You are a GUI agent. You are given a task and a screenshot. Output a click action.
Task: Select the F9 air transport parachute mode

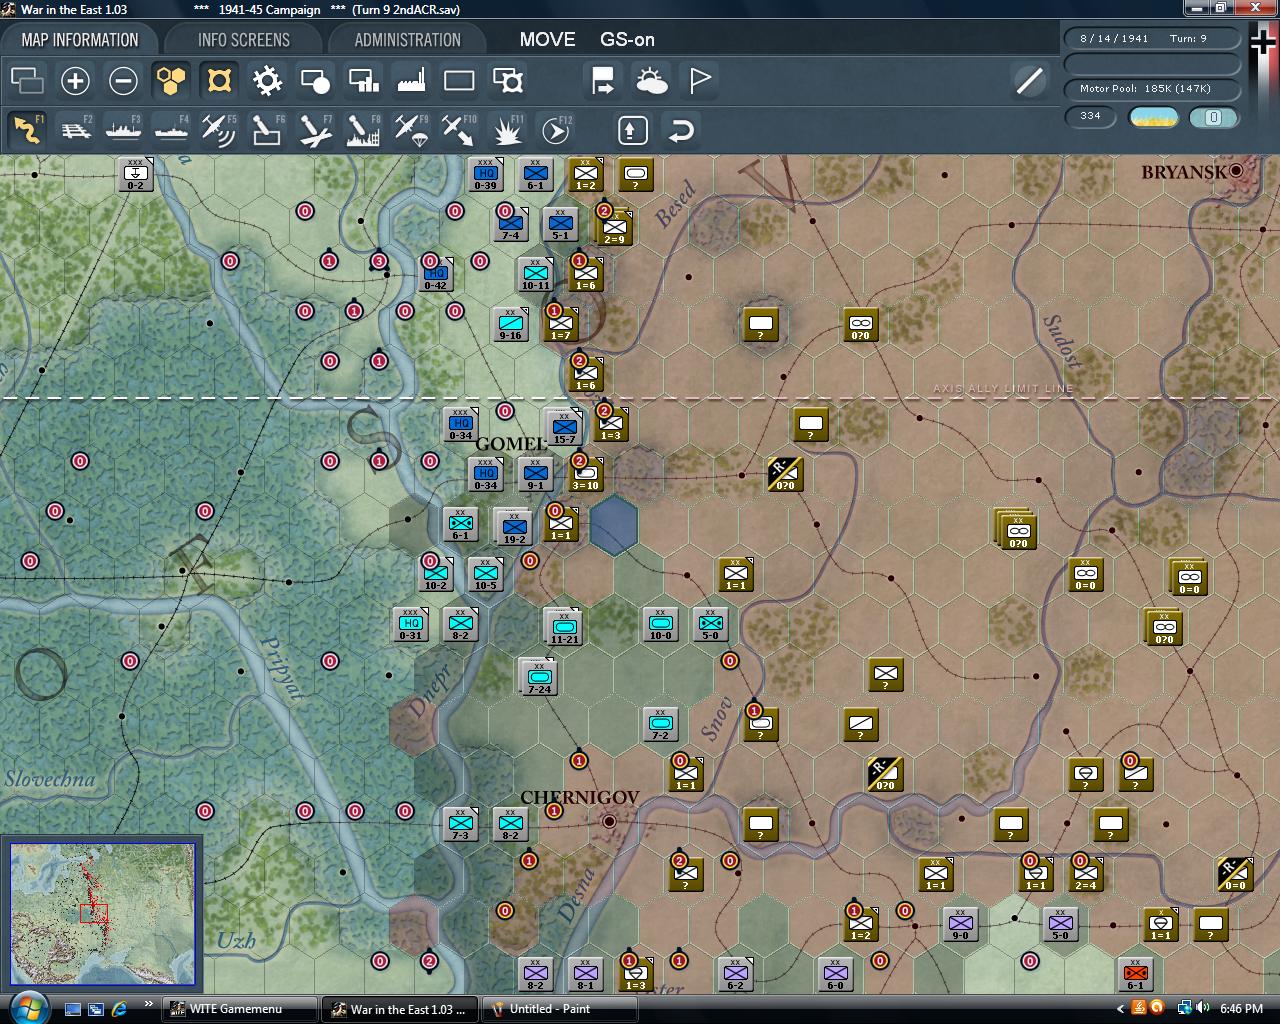tap(411, 129)
